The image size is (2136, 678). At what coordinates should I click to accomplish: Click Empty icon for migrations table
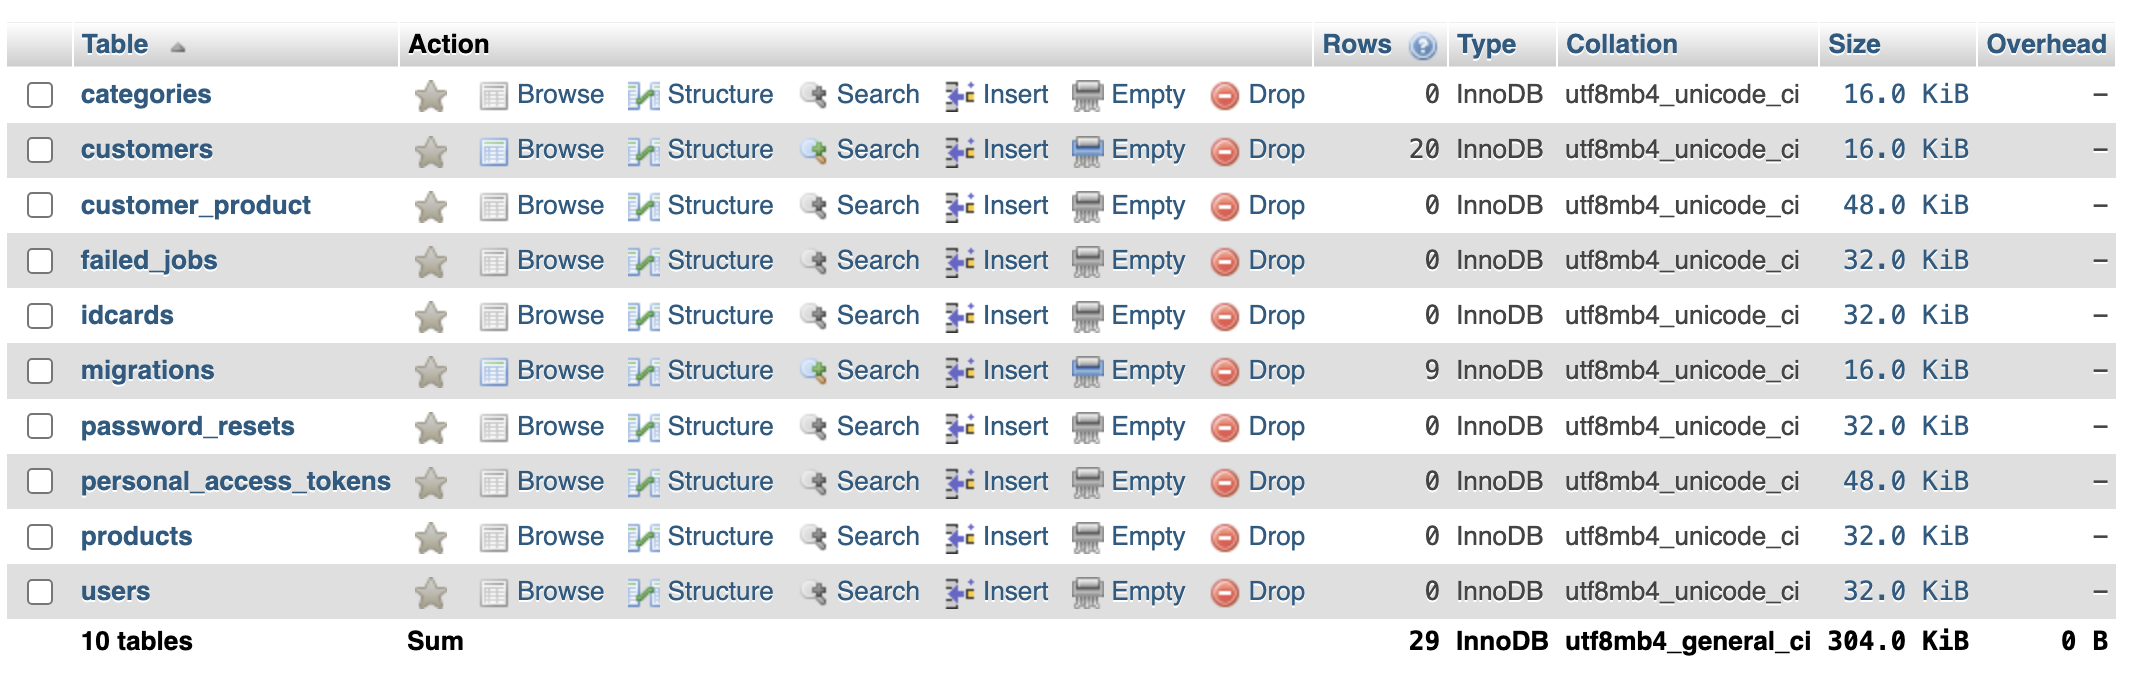(x=1087, y=371)
